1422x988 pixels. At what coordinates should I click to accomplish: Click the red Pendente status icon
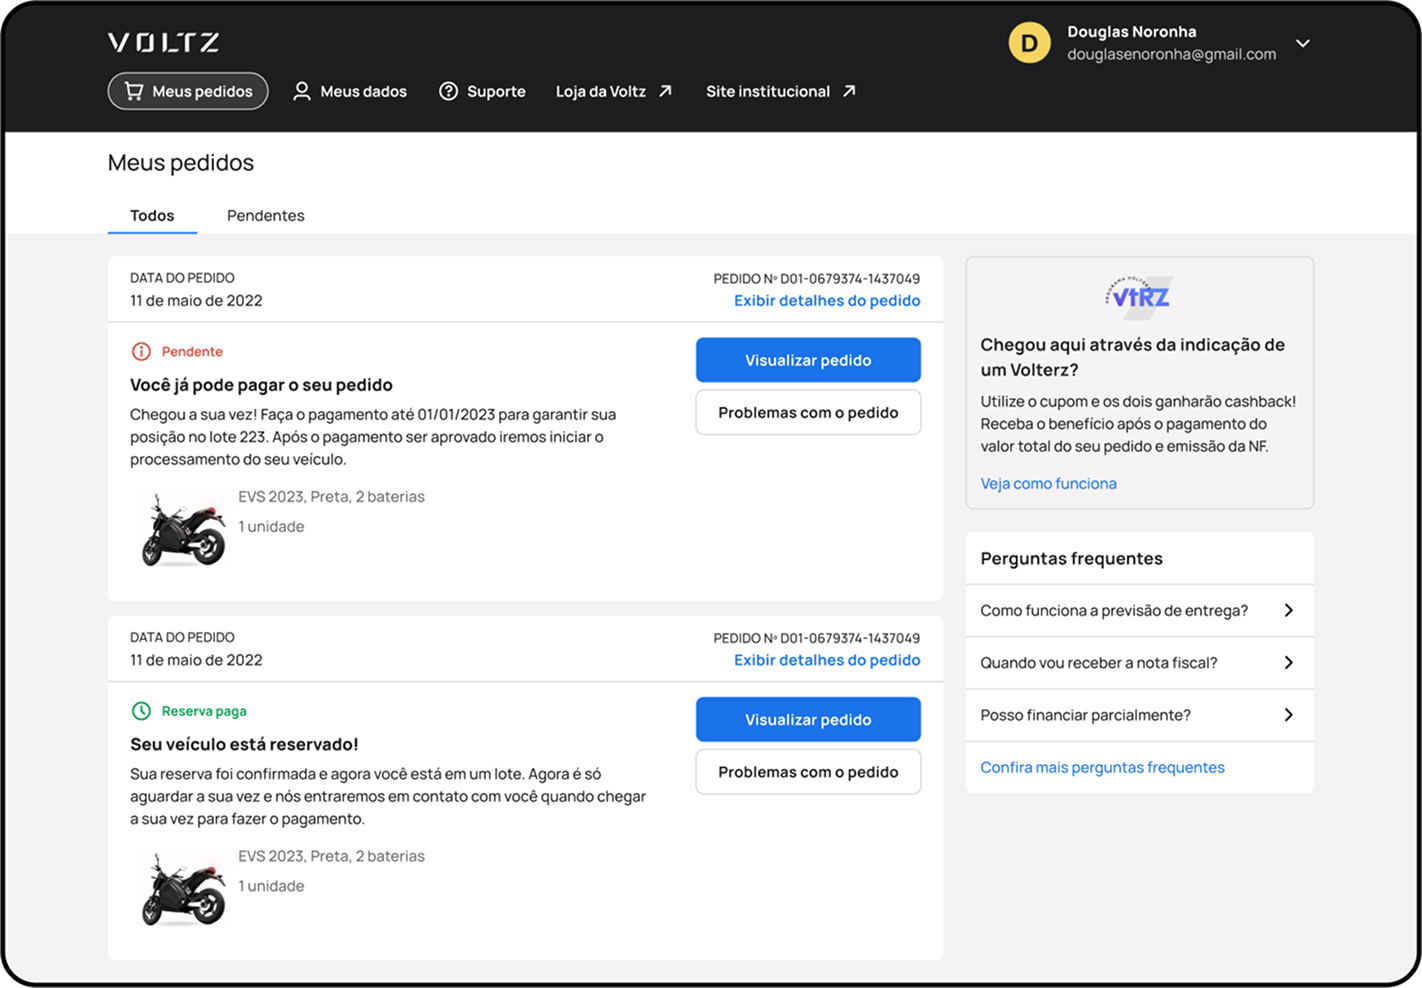click(141, 352)
